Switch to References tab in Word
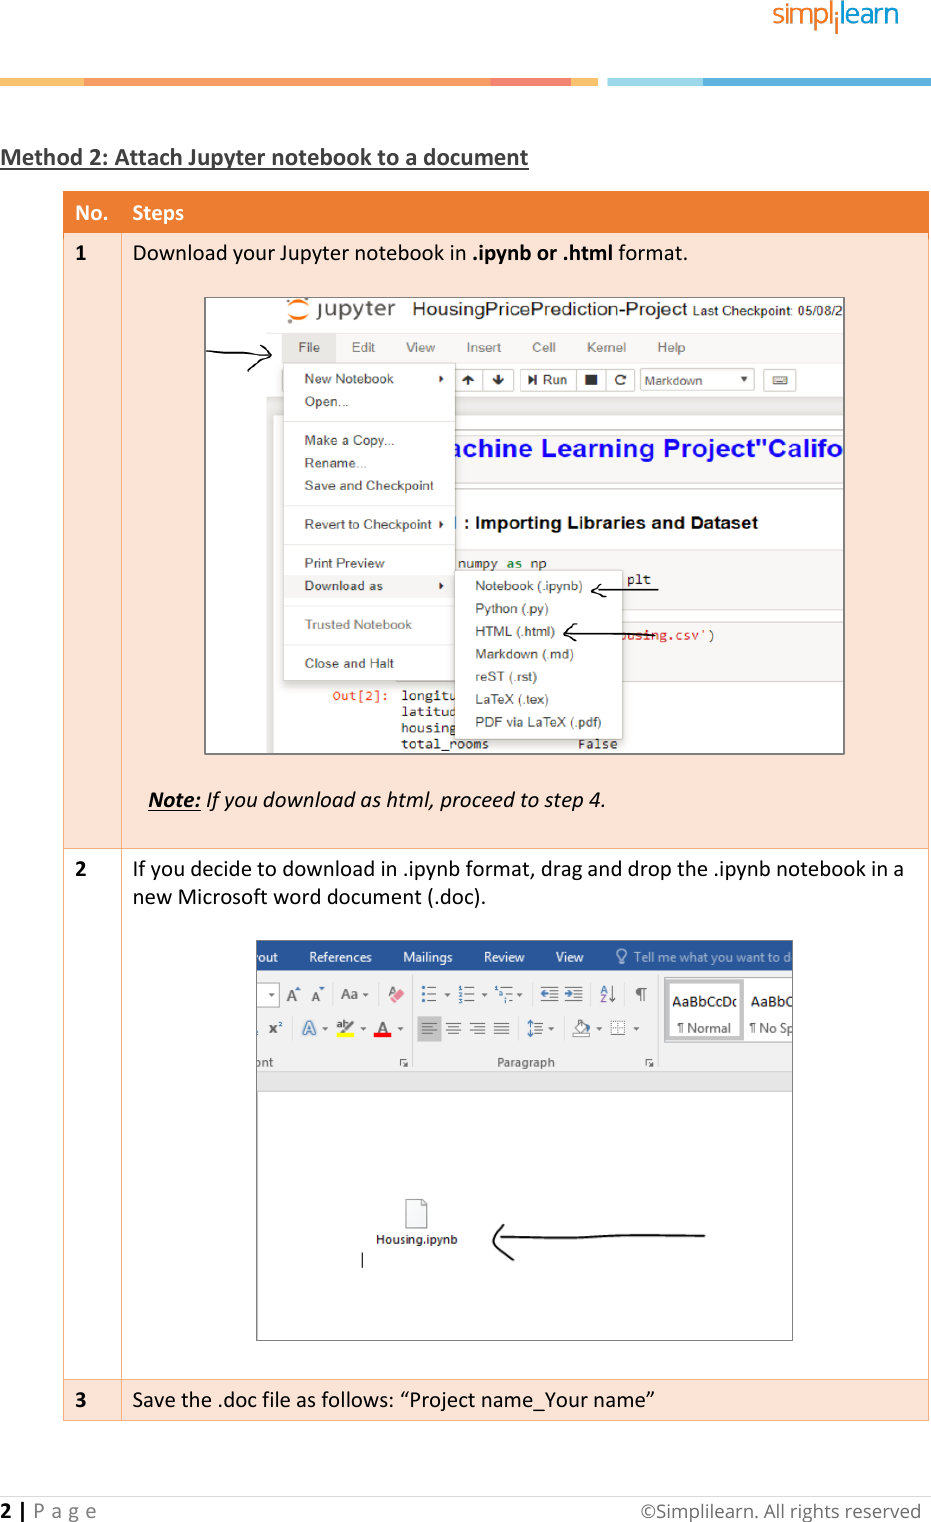 [340, 957]
